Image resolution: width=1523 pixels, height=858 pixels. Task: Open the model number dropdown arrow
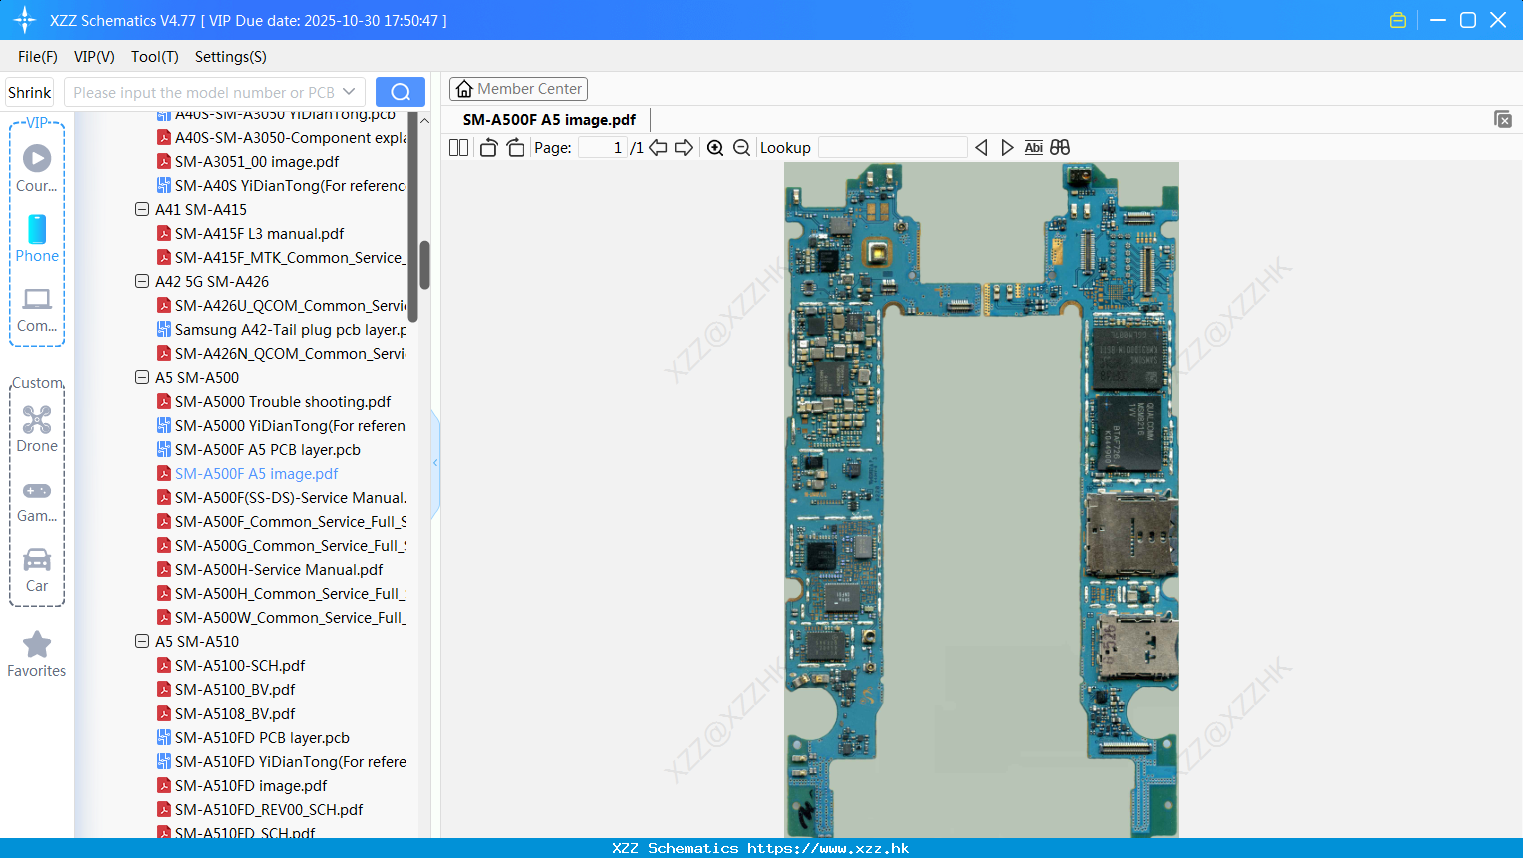coord(349,92)
